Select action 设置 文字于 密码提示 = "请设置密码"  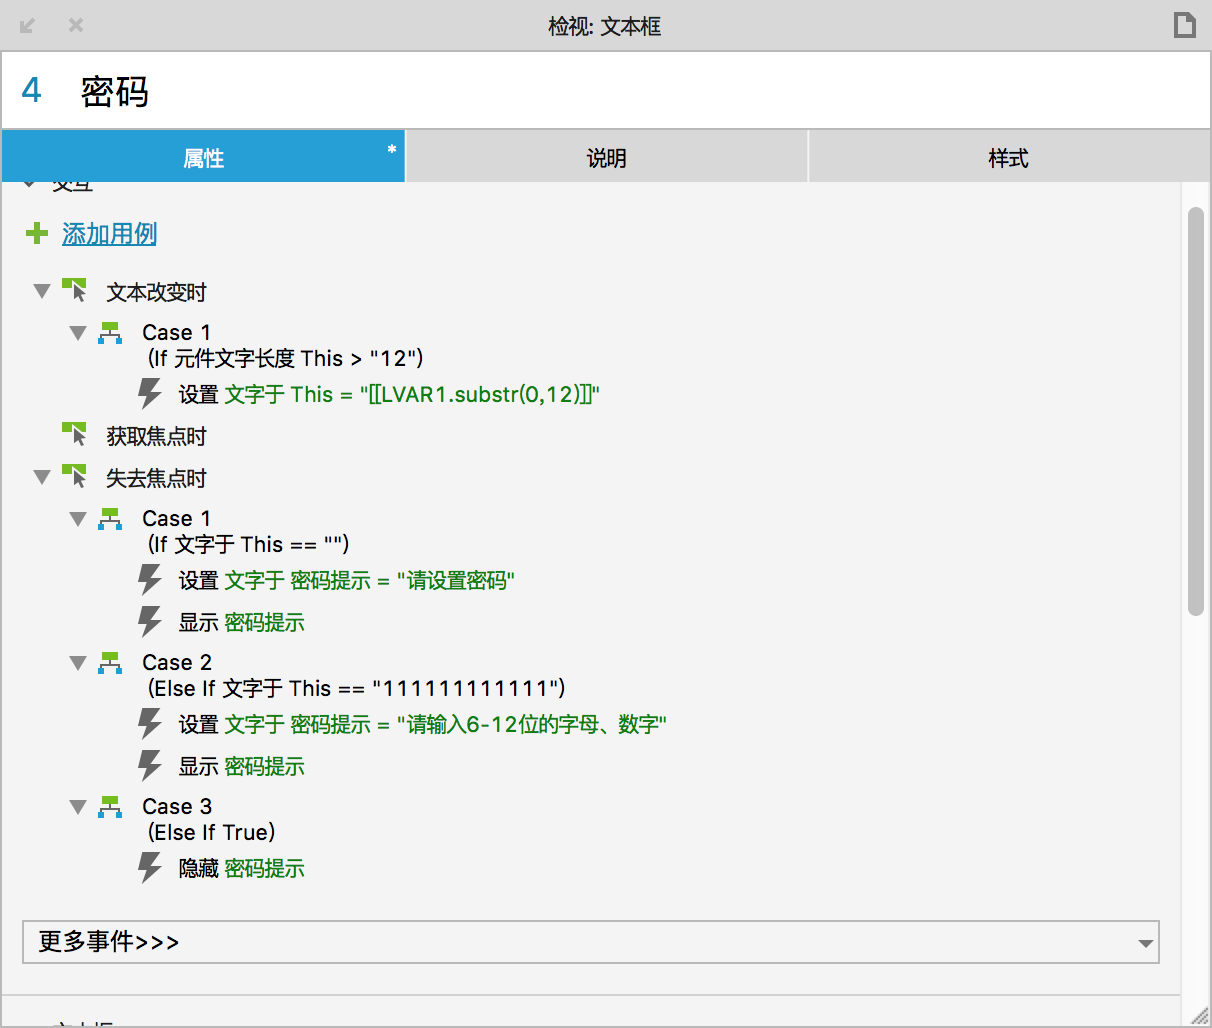tap(346, 581)
